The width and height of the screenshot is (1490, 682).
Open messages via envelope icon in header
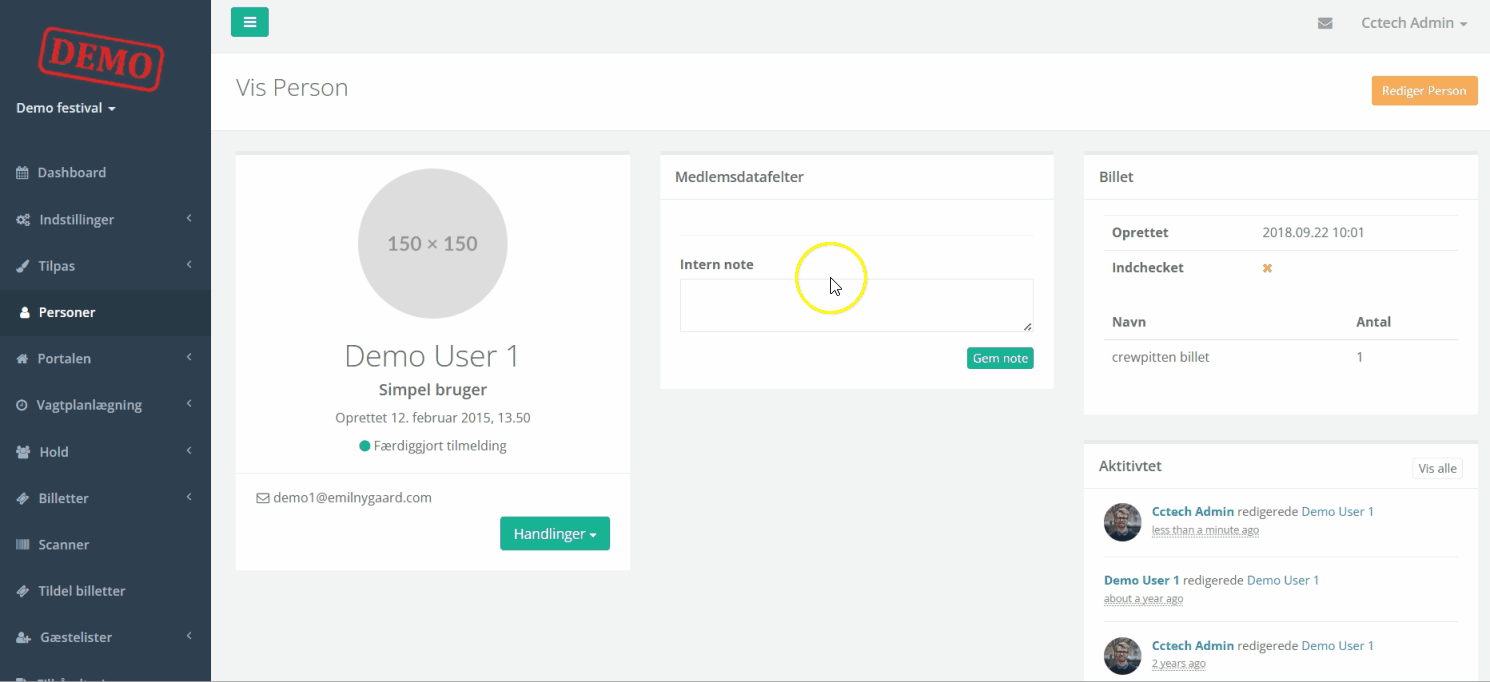point(1325,23)
